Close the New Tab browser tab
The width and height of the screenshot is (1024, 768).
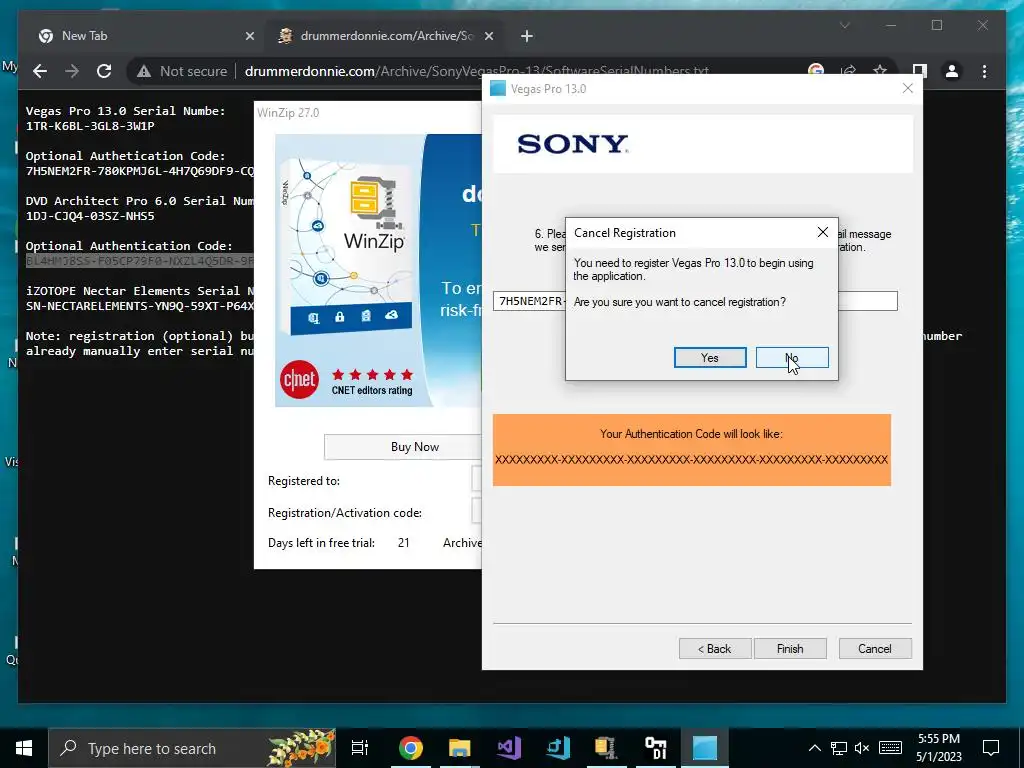249,37
